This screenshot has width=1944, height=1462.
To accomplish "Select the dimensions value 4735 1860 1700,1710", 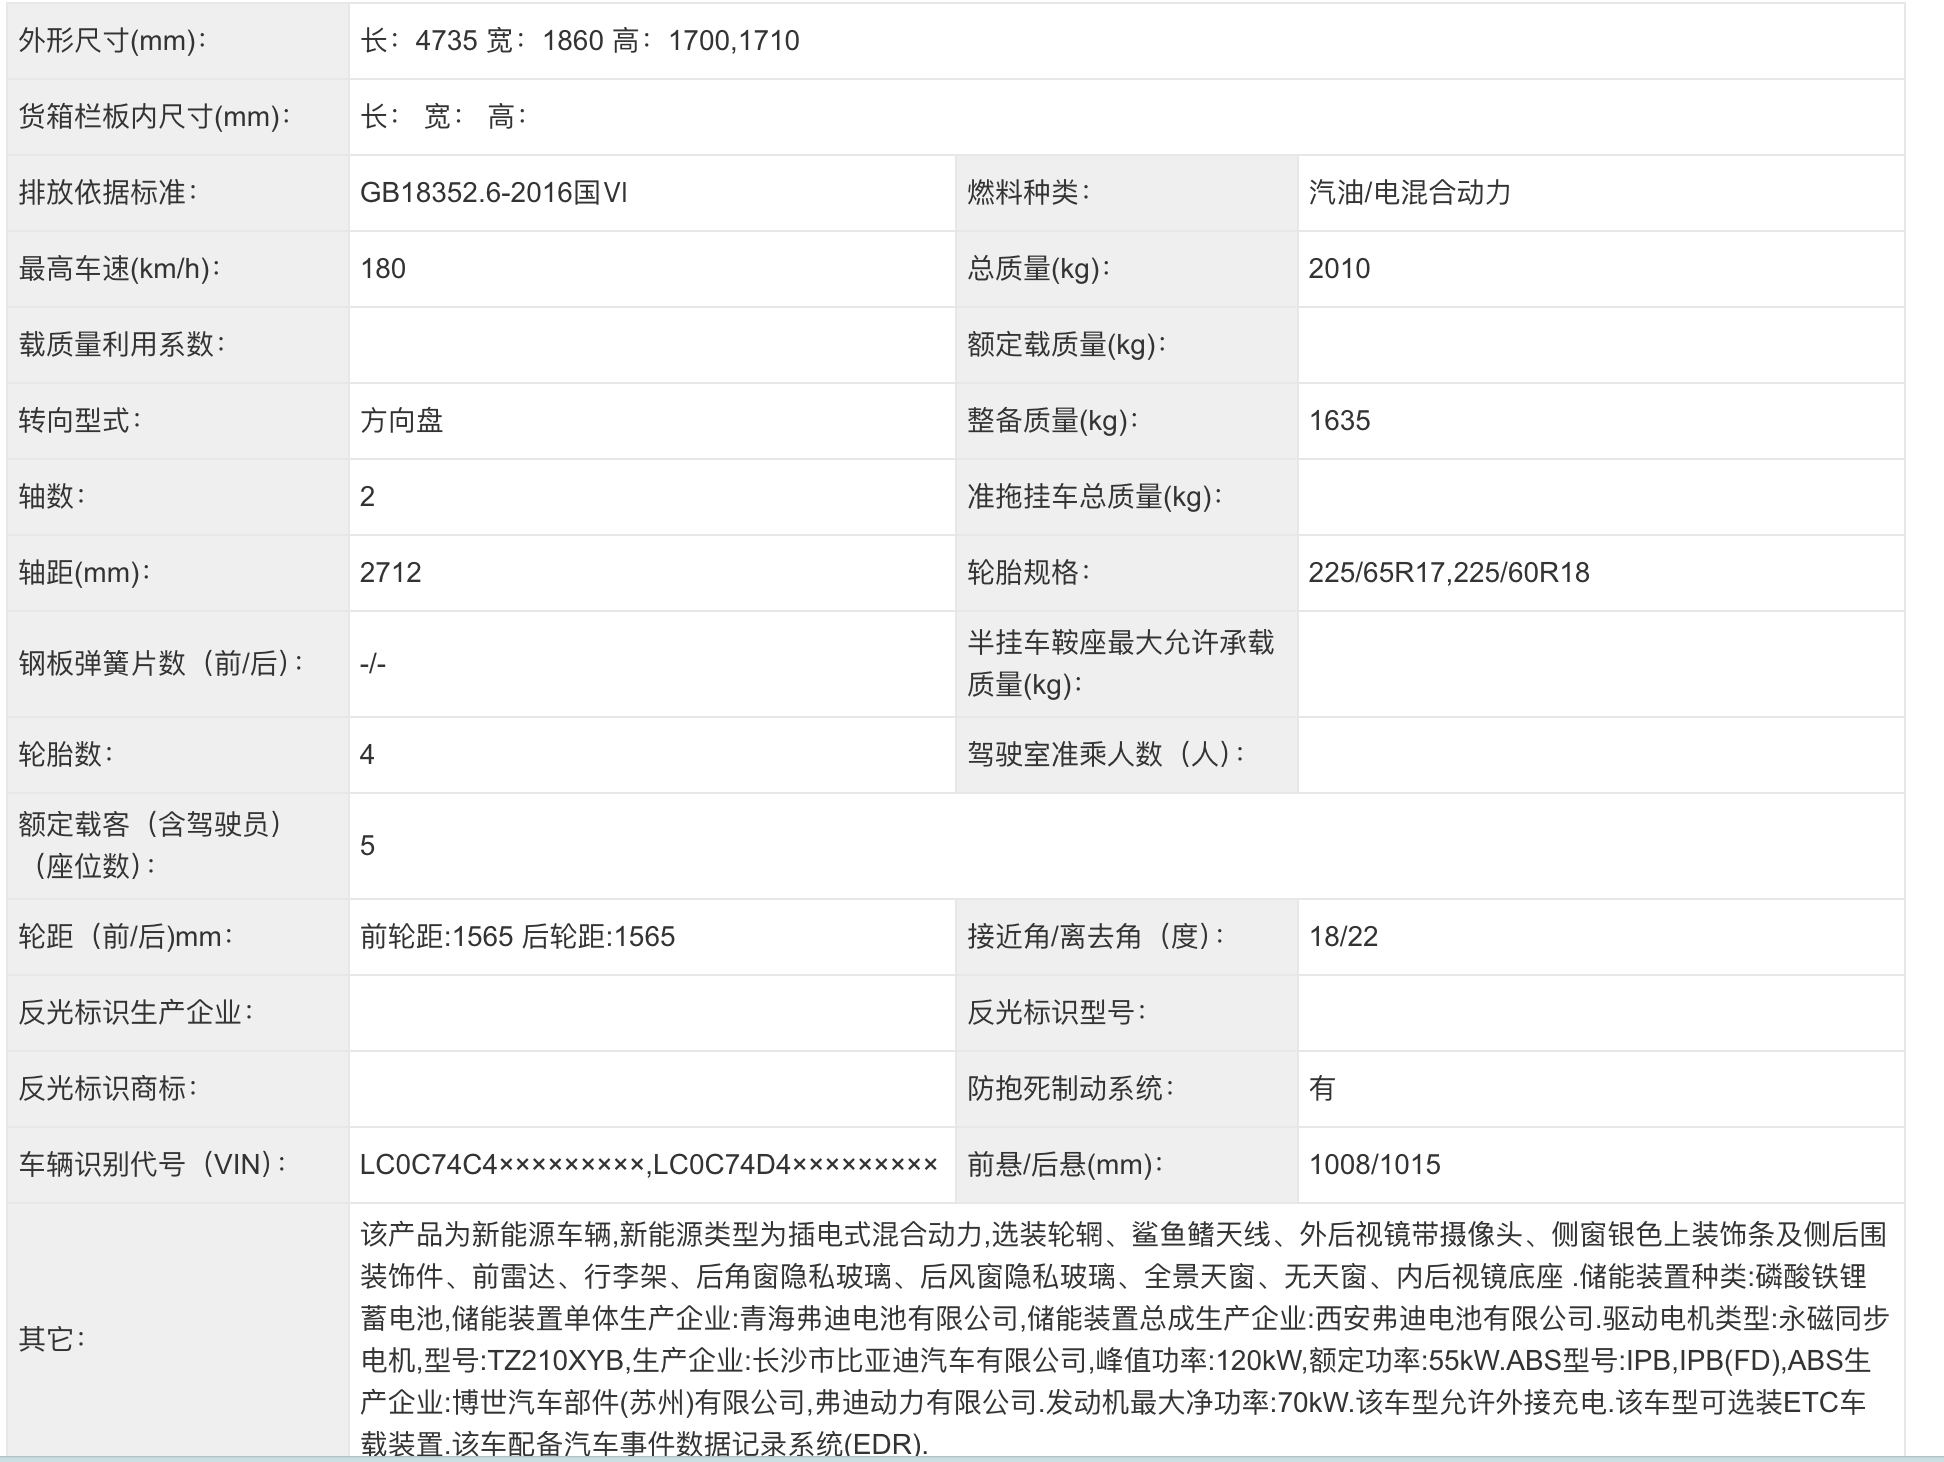I will [580, 41].
